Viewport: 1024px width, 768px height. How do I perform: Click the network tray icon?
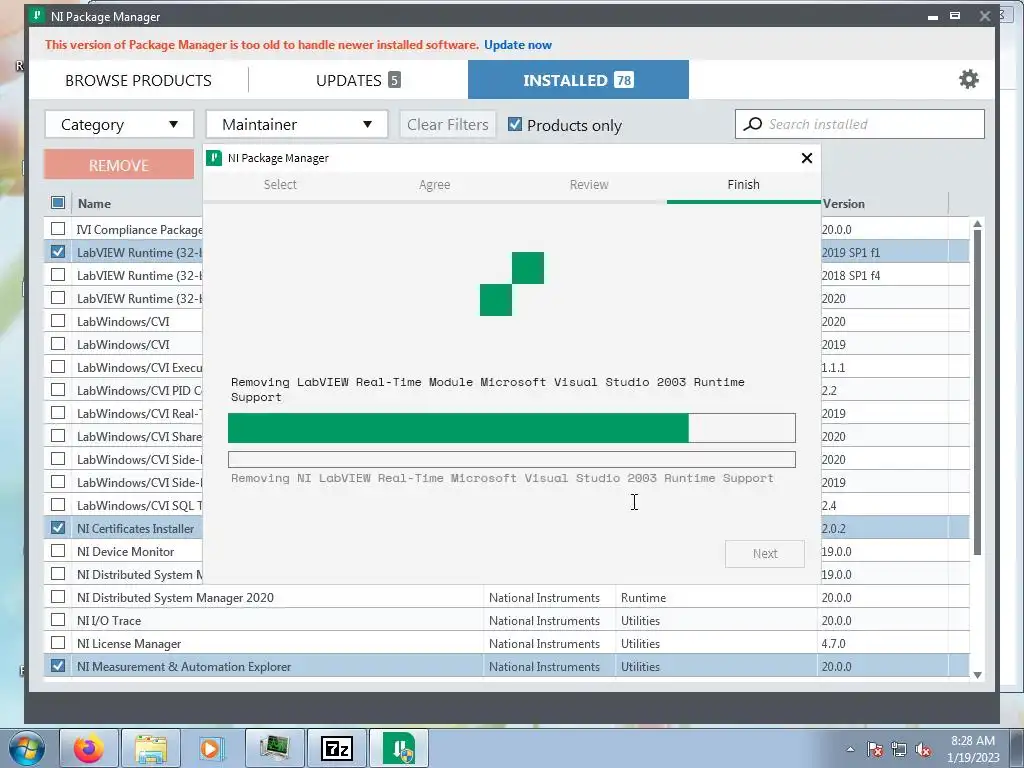pos(899,749)
